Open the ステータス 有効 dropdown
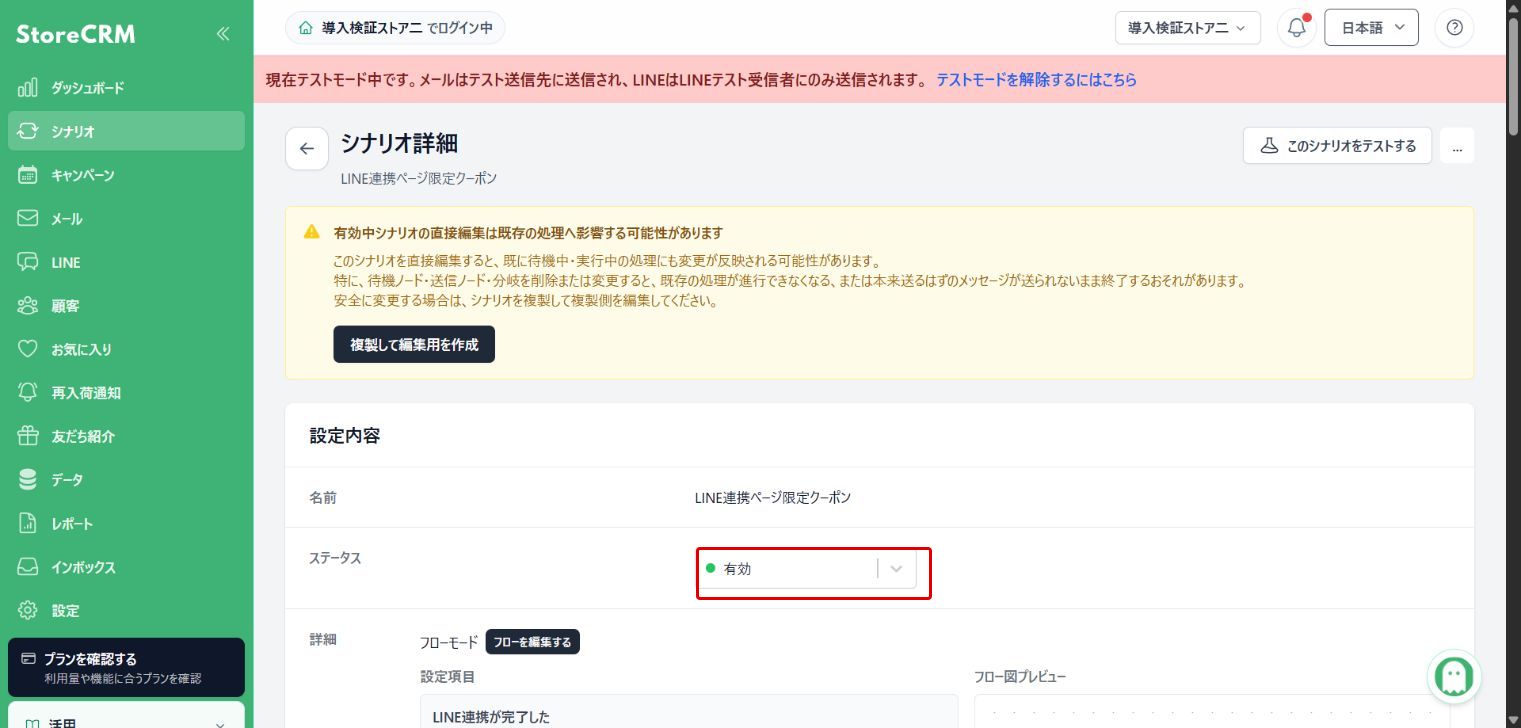The image size is (1521, 728). pyautogui.click(x=807, y=568)
